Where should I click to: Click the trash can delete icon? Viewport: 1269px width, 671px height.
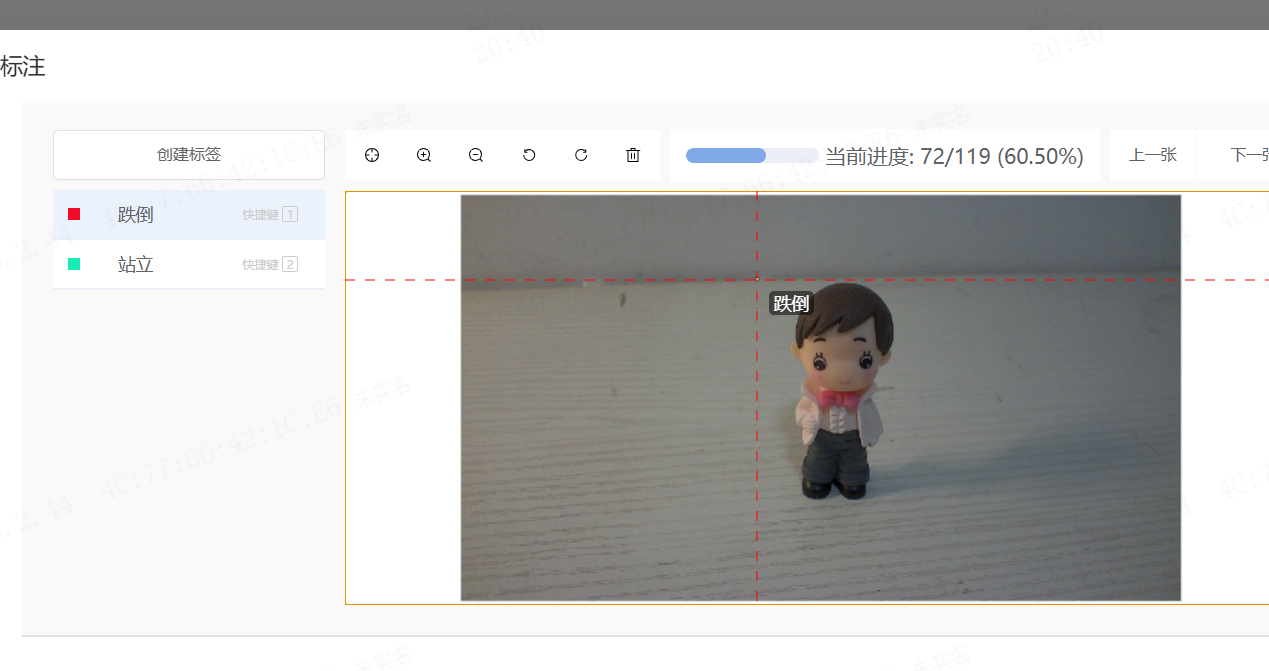(x=633, y=155)
